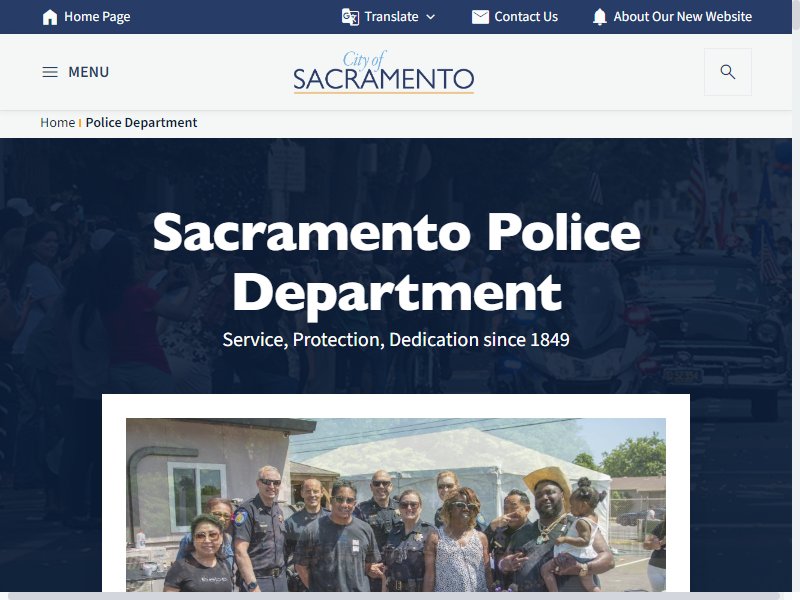Click the envelope icon beside Contact Us
This screenshot has width=800, height=600.
coord(480,17)
